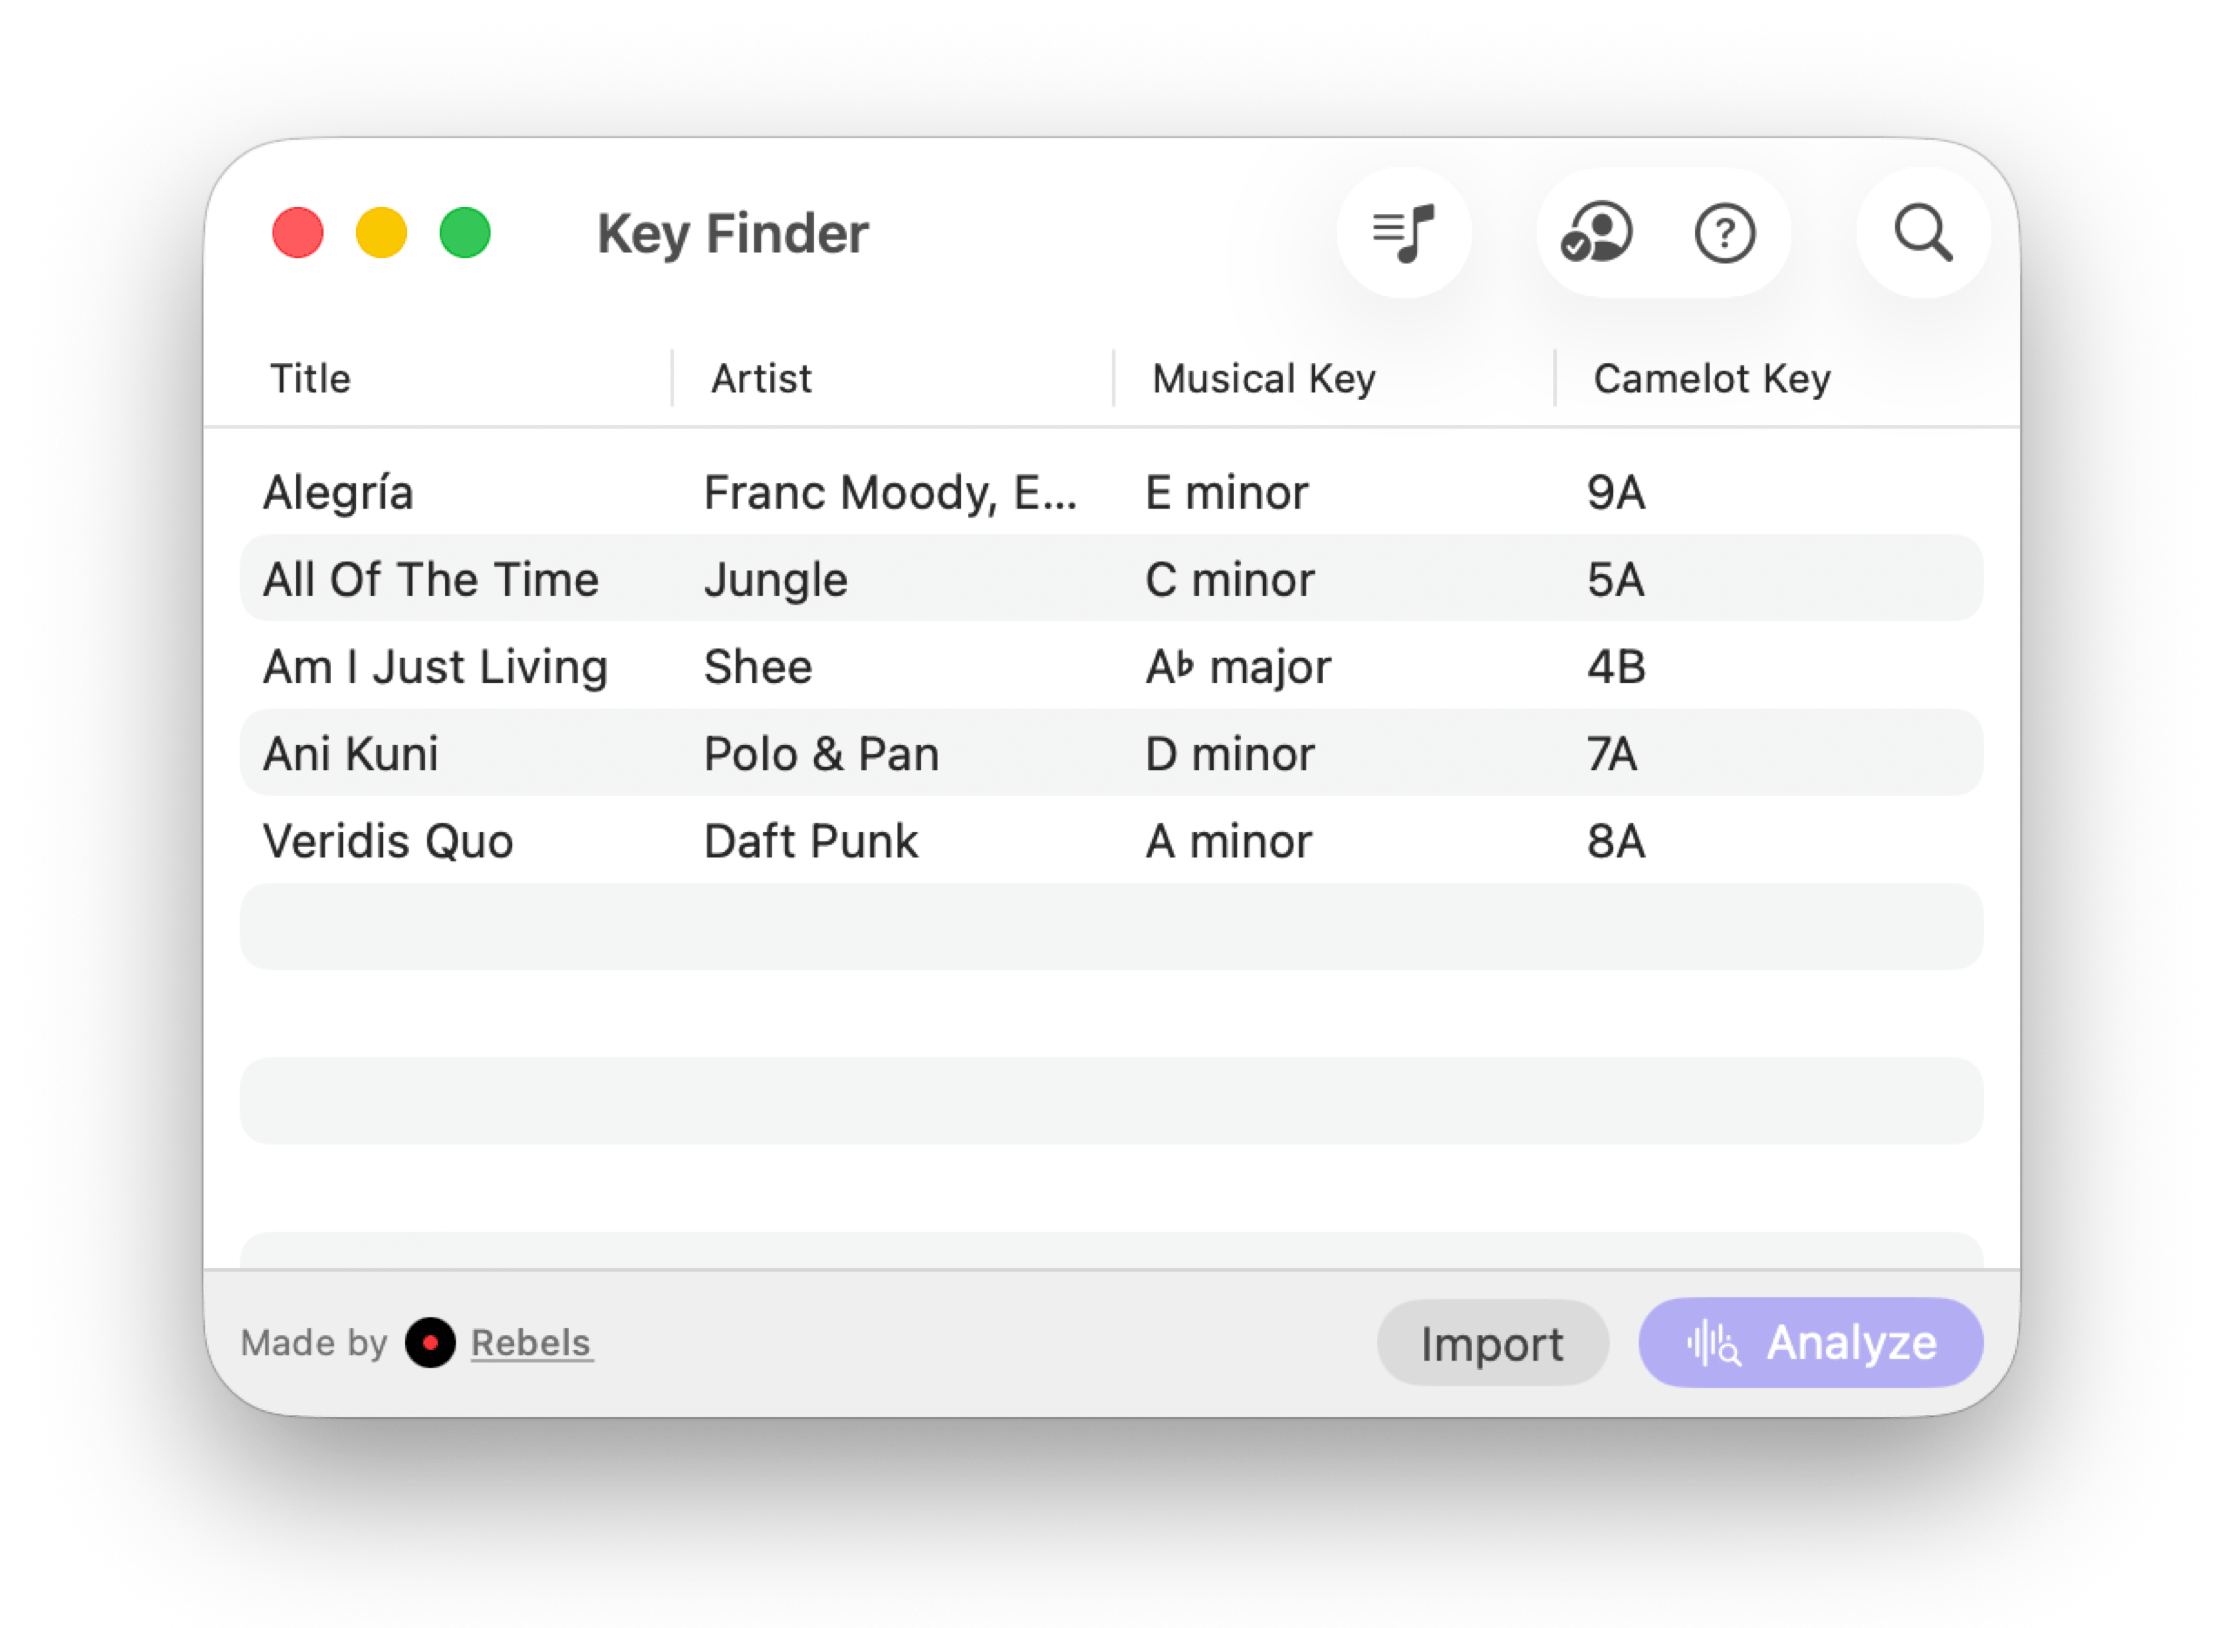Select the Veridis Quo track row
The width and height of the screenshot is (2224, 1628).
point(388,840)
